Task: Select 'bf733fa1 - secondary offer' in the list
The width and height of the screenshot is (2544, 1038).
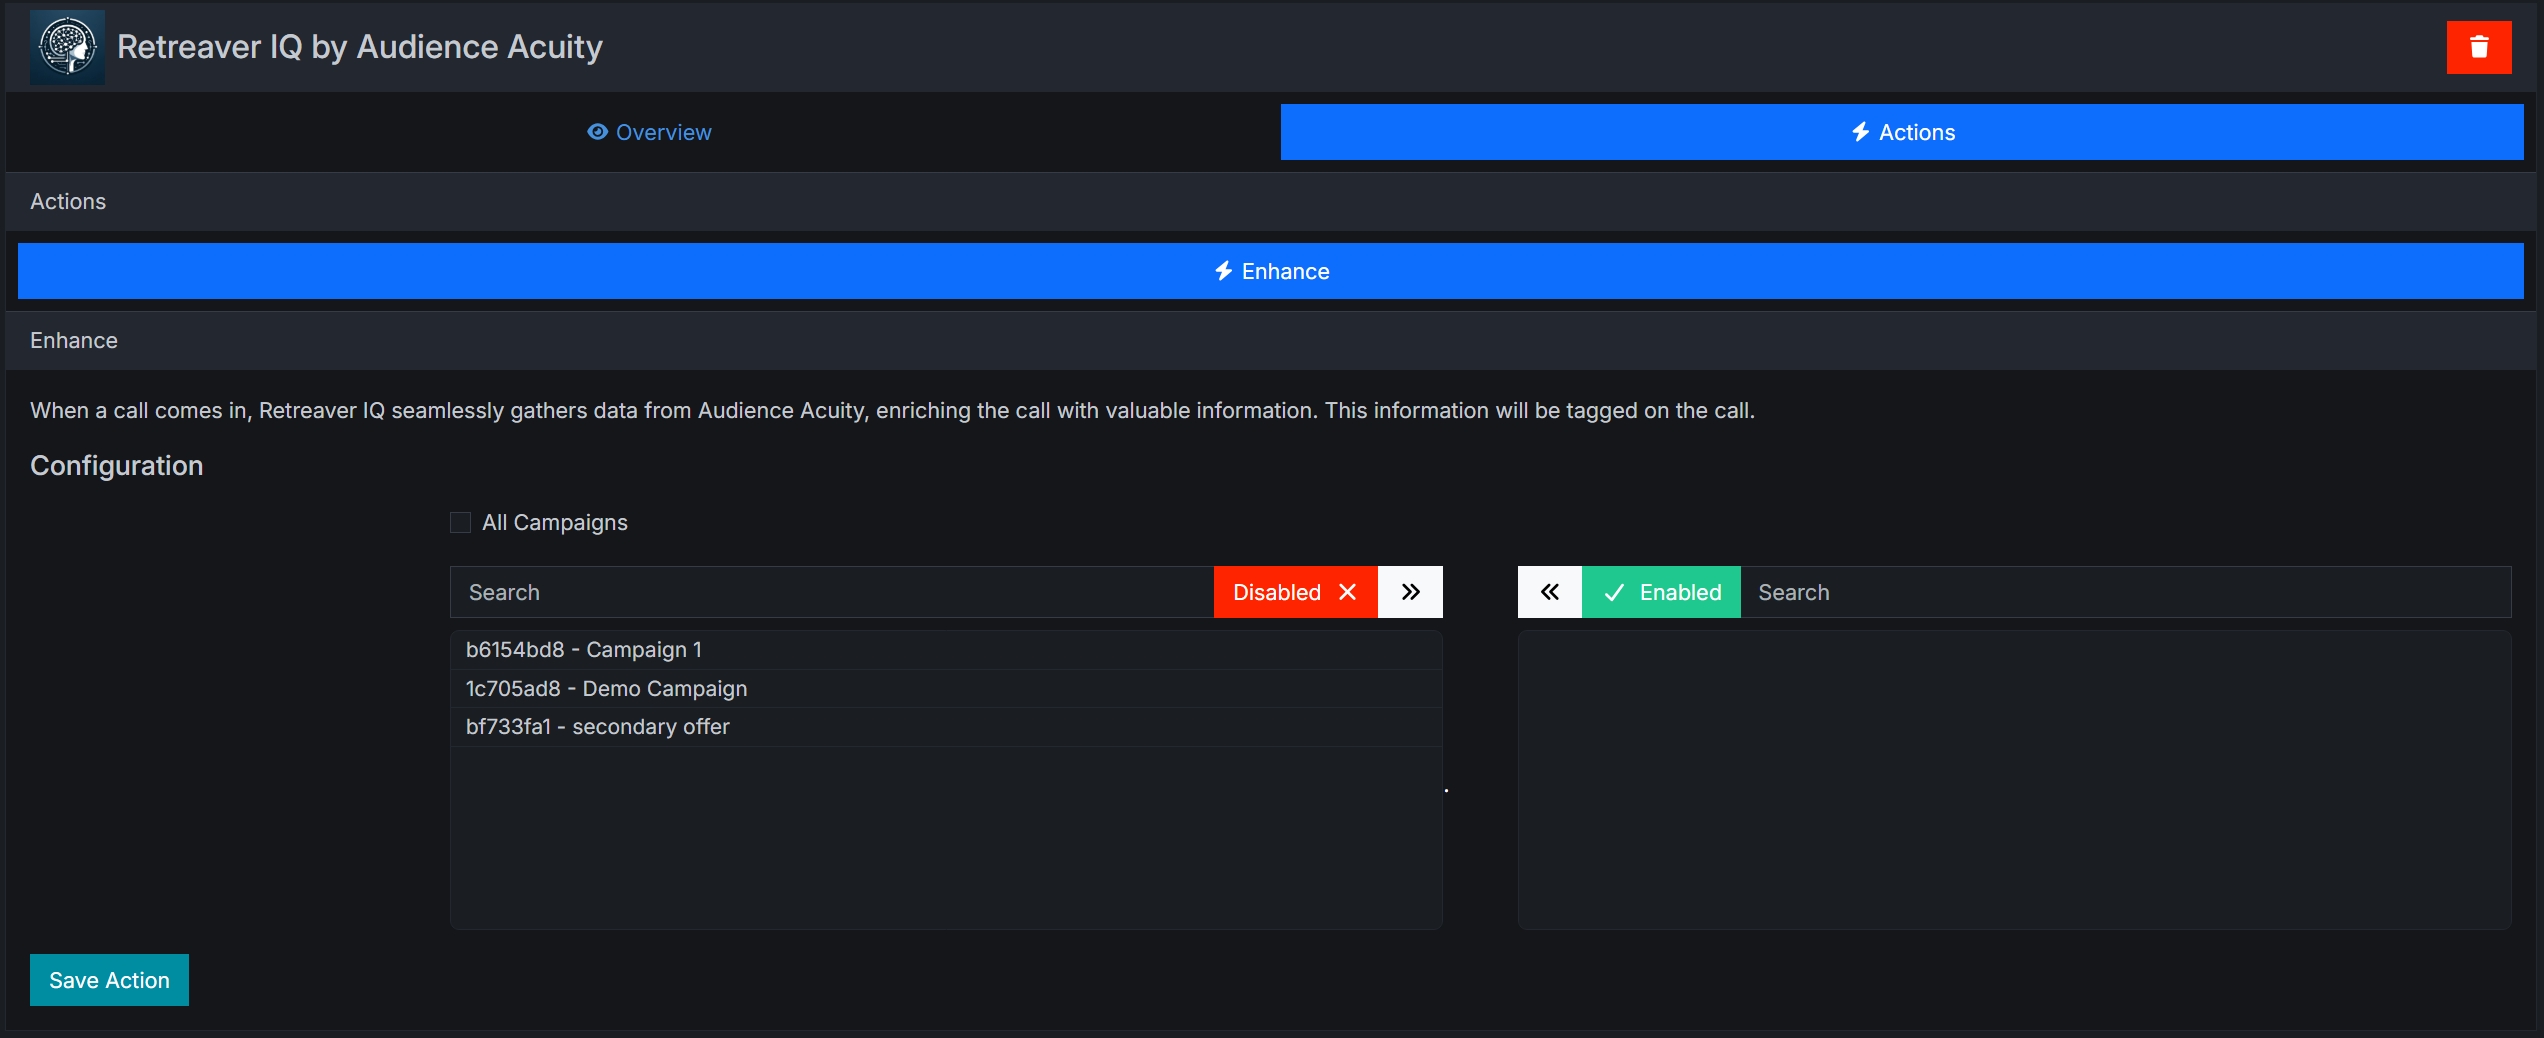Action: click(946, 727)
